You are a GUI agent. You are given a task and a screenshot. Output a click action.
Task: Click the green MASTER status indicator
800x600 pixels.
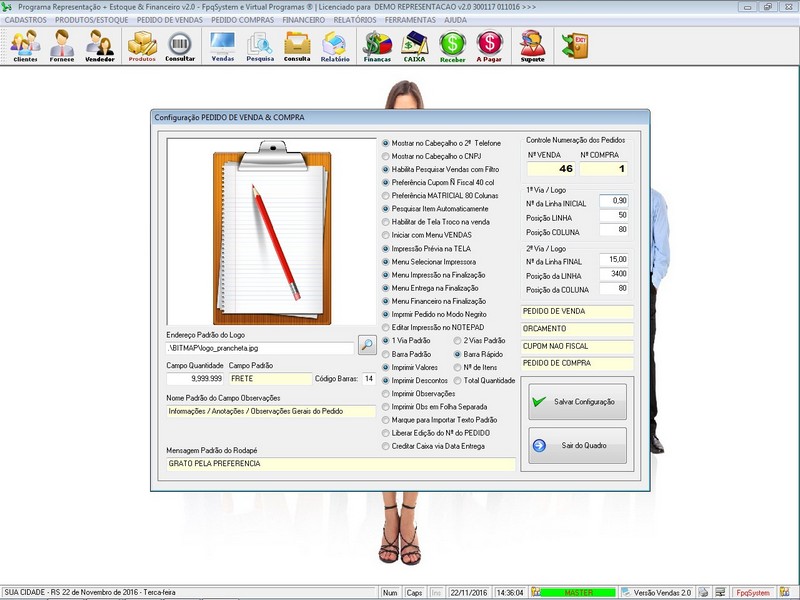(x=578, y=593)
